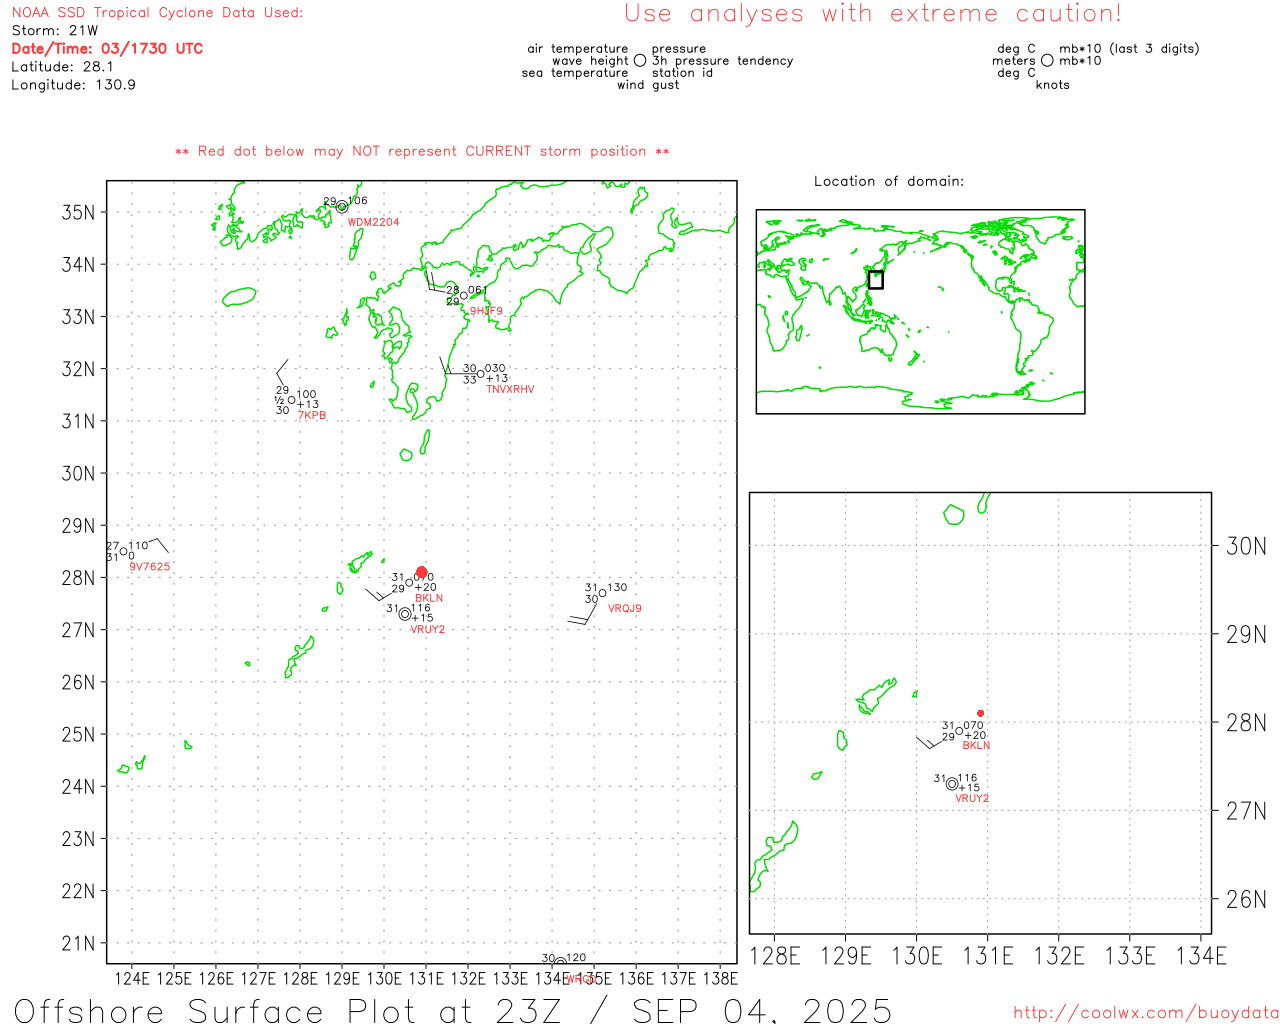Screen dimensions: 1280x1024
Task: Select VRUY2 label on the main map
Action: point(427,629)
